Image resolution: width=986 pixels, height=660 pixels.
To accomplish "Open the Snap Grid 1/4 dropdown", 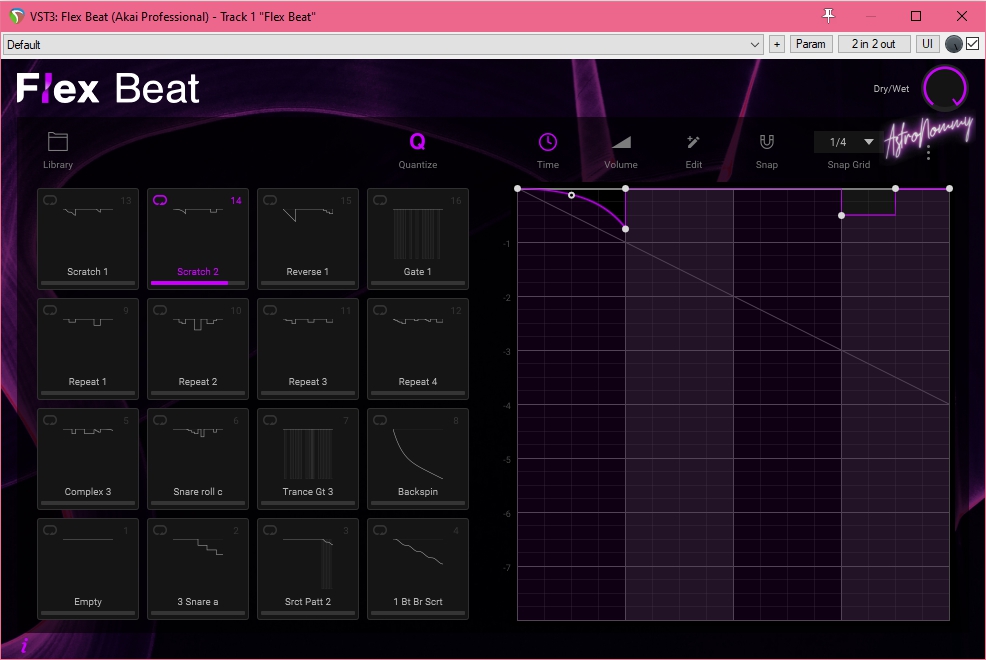I will click(848, 142).
